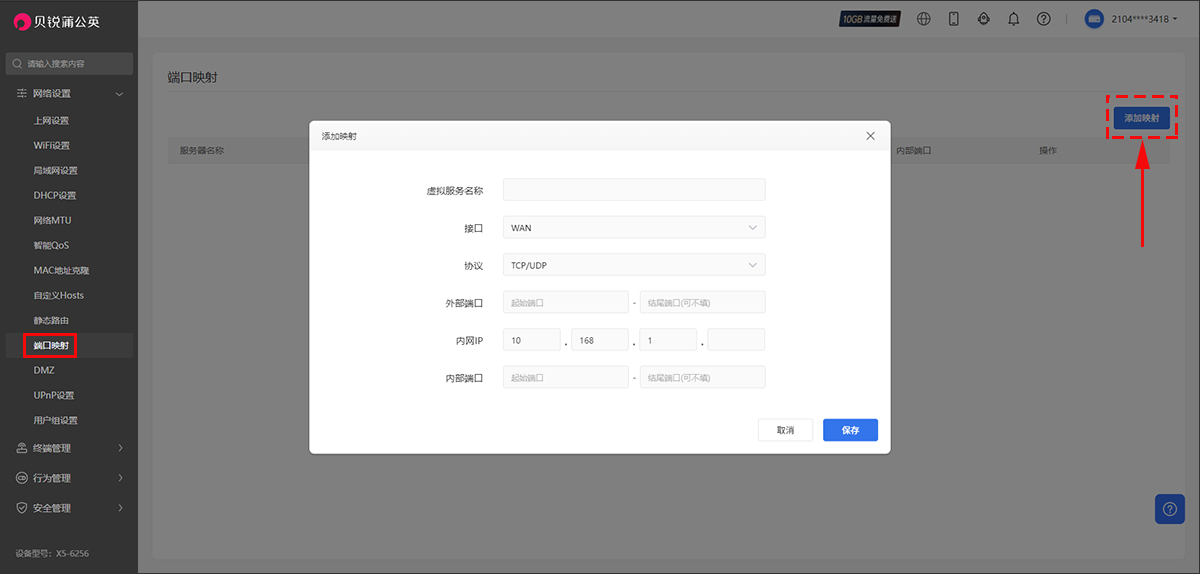Viewport: 1200px width, 574px height.
Task: Click the 虚拟服务名称 input field
Action: (x=633, y=190)
